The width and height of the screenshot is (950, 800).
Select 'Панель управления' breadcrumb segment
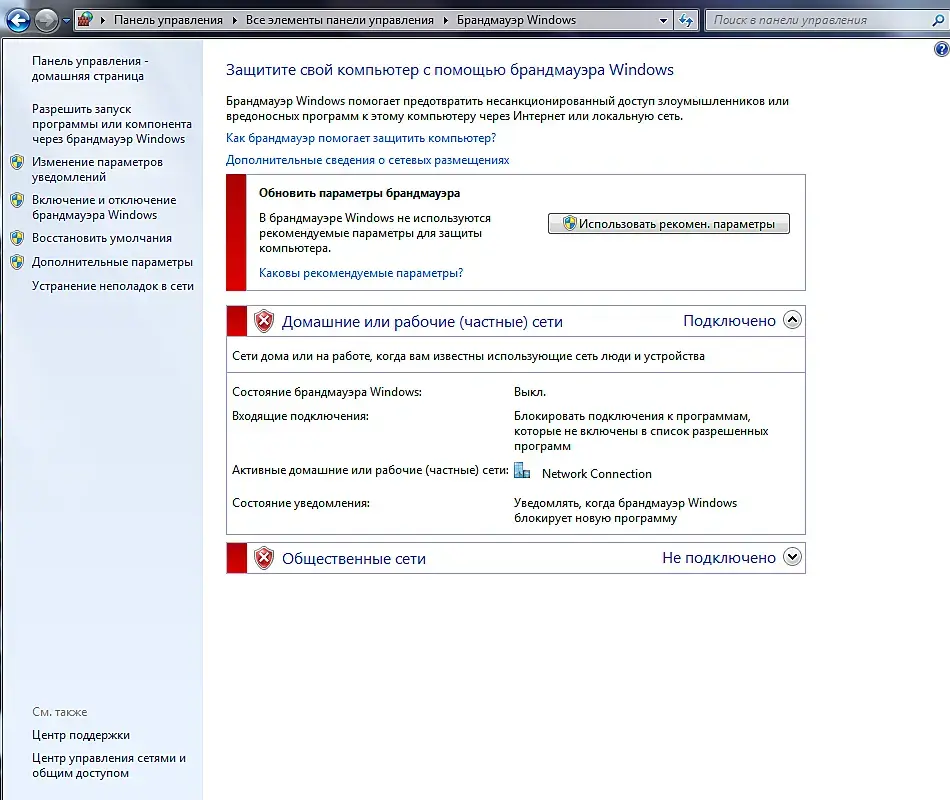(168, 20)
